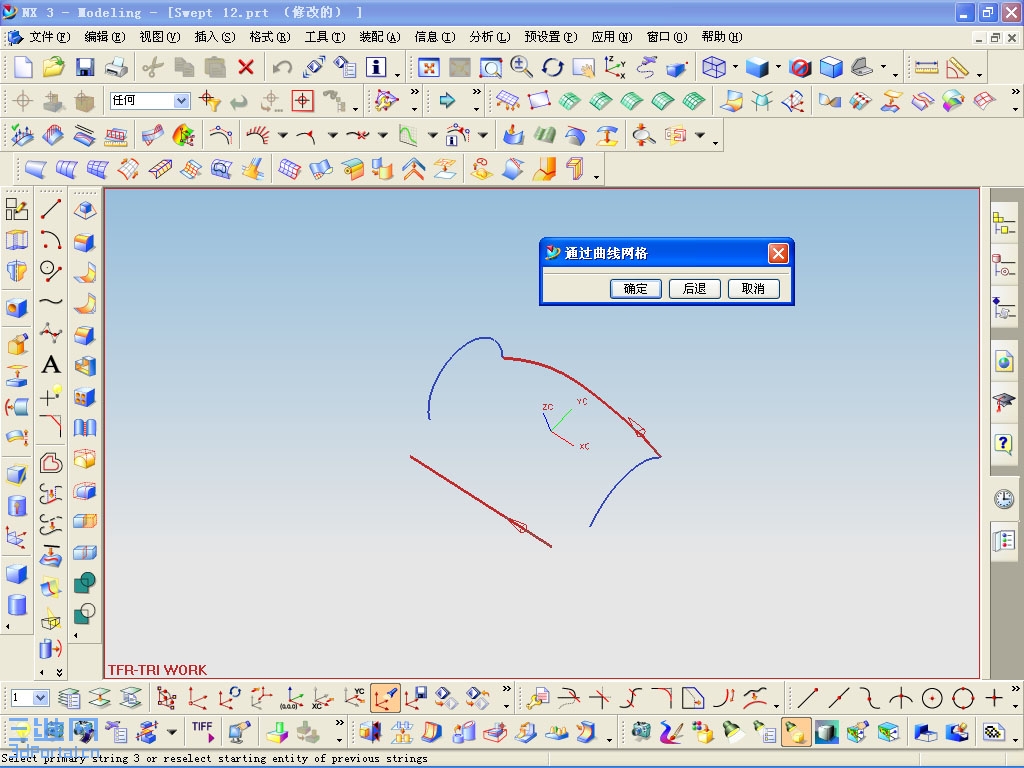Open the Information (i) icon
Viewport: 1024px width, 768px height.
(376, 67)
